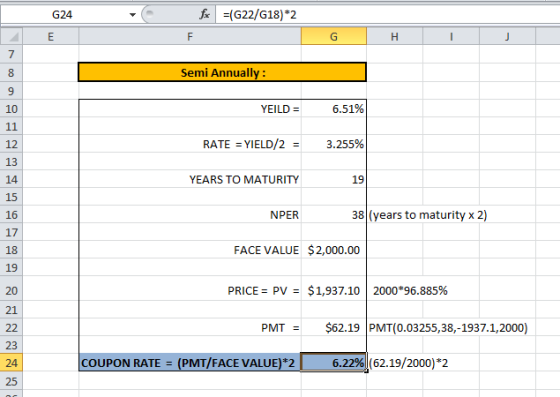Click the Select All corner triangle
560x397 pixels.
click(12, 36)
